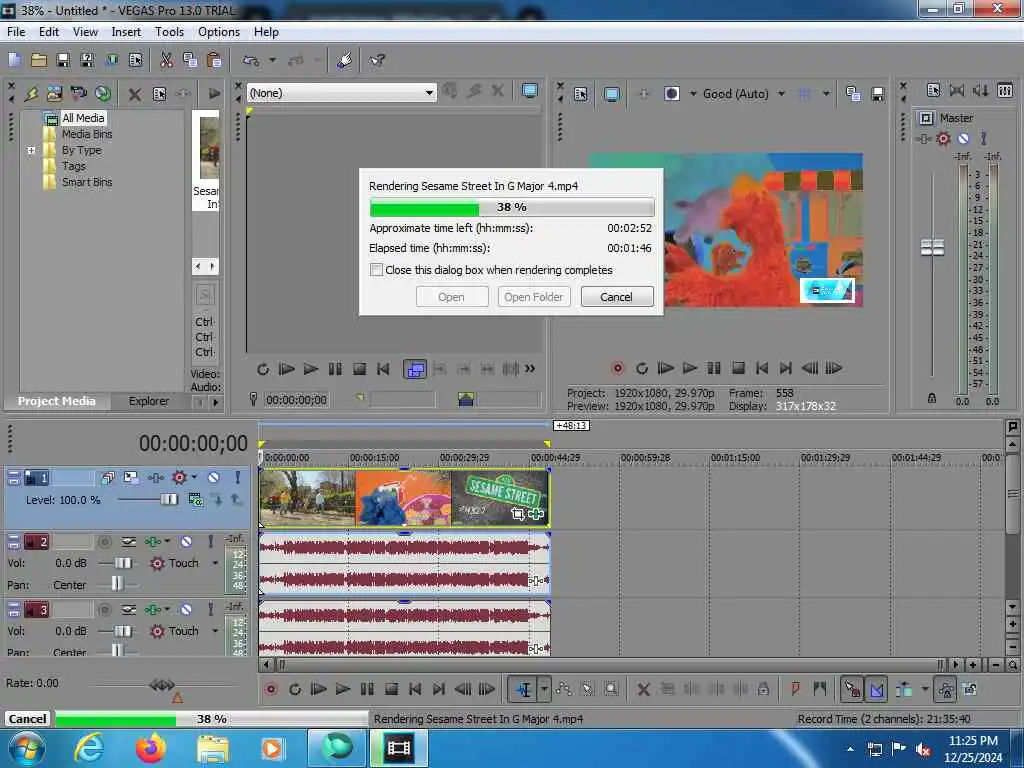Click the Sesame Street media thumbnail
The height and width of the screenshot is (768, 1024).
click(210, 148)
